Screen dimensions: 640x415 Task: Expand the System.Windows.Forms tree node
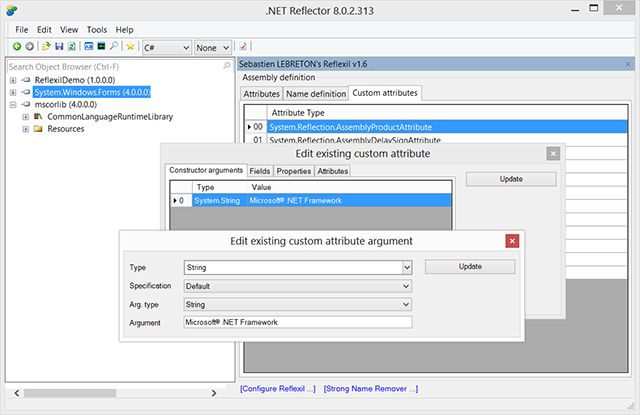(13, 93)
